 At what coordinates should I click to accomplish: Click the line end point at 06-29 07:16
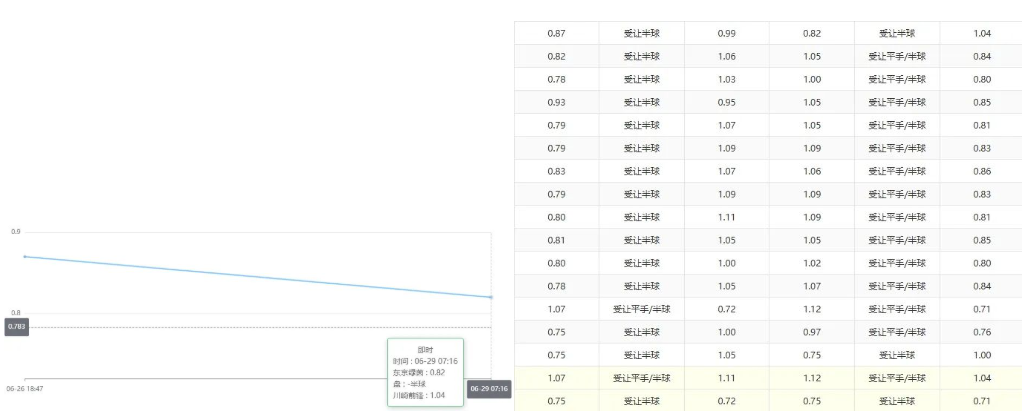coord(491,297)
